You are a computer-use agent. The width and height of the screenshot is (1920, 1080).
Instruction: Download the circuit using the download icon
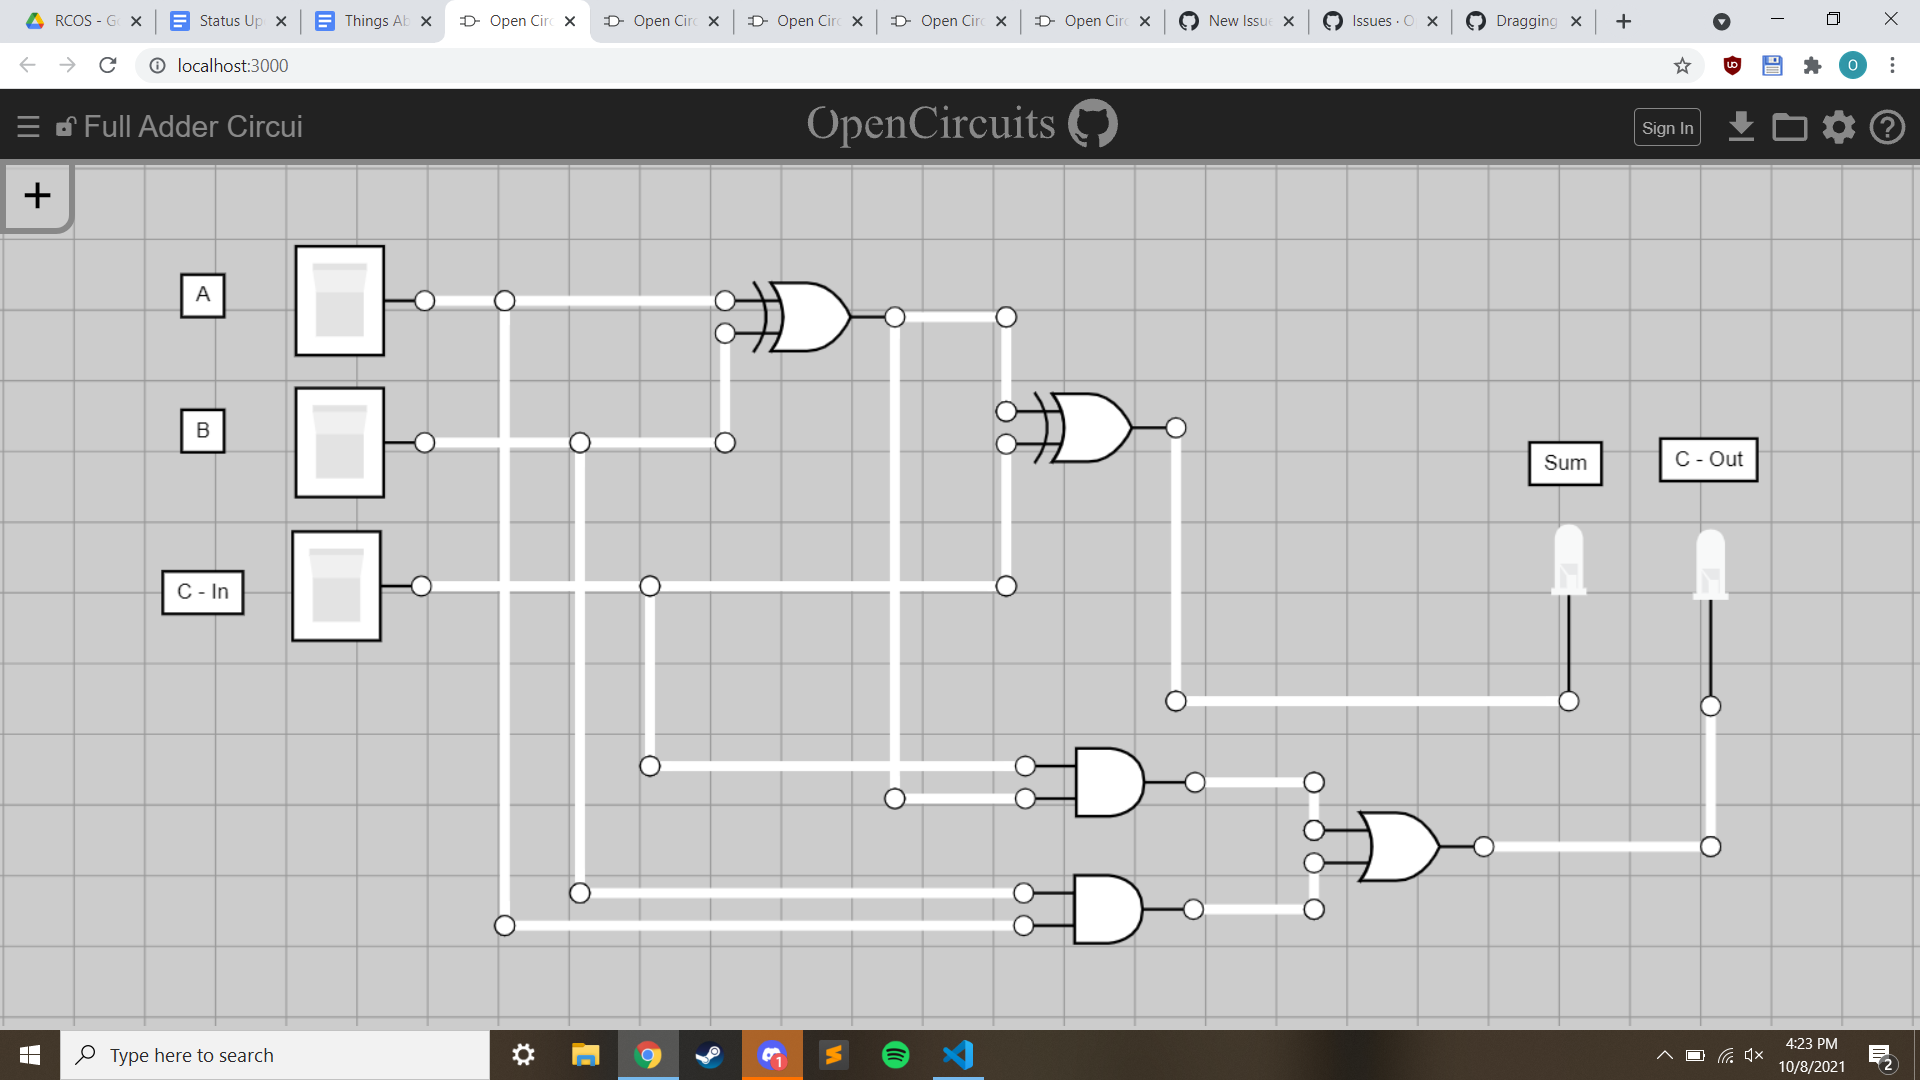click(x=1742, y=127)
